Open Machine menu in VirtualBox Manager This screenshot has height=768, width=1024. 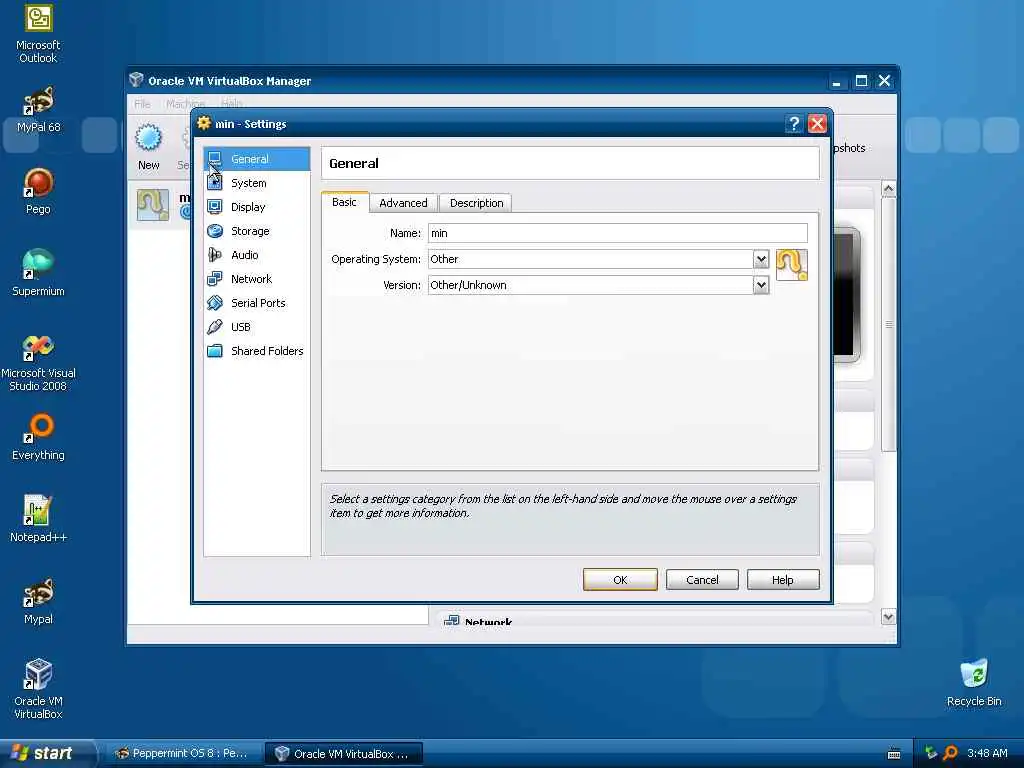[x=185, y=103]
